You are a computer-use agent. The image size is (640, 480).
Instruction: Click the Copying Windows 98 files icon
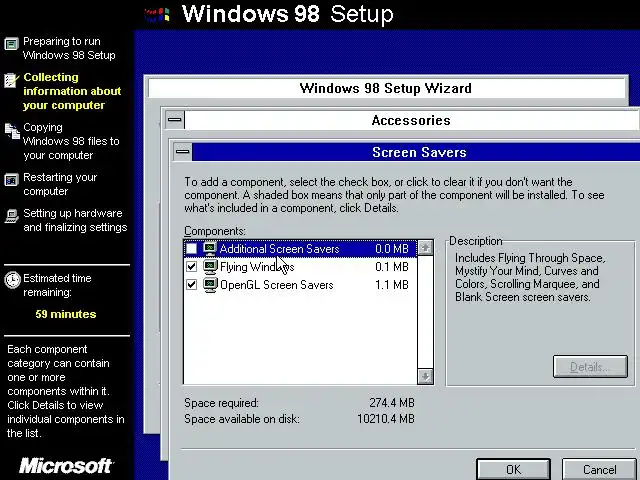click(x=12, y=131)
